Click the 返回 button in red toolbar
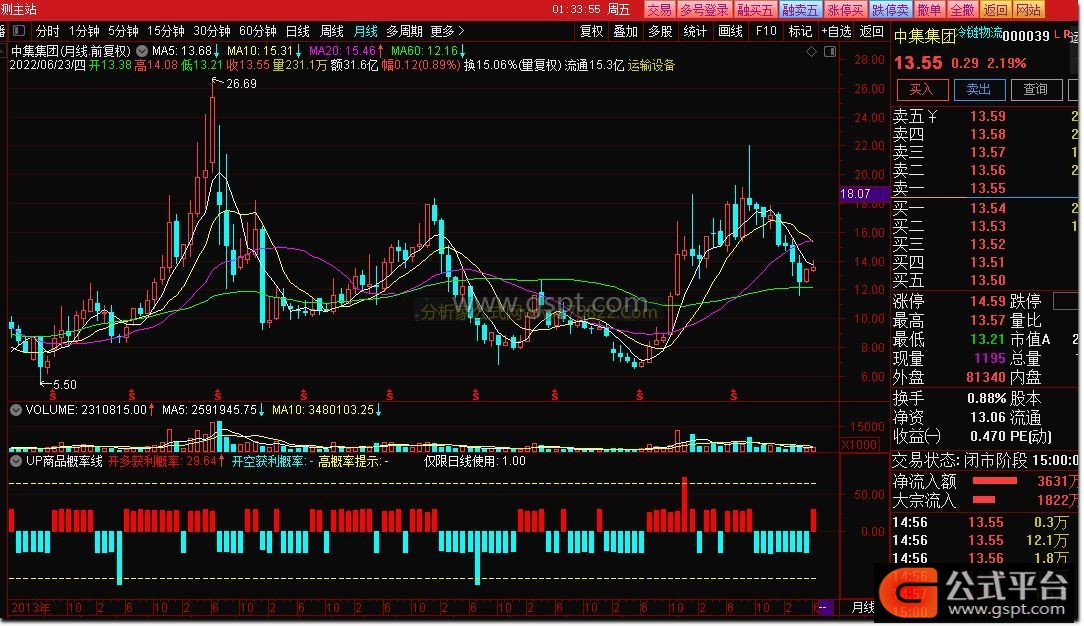This screenshot has height=626, width=1084. [996, 10]
